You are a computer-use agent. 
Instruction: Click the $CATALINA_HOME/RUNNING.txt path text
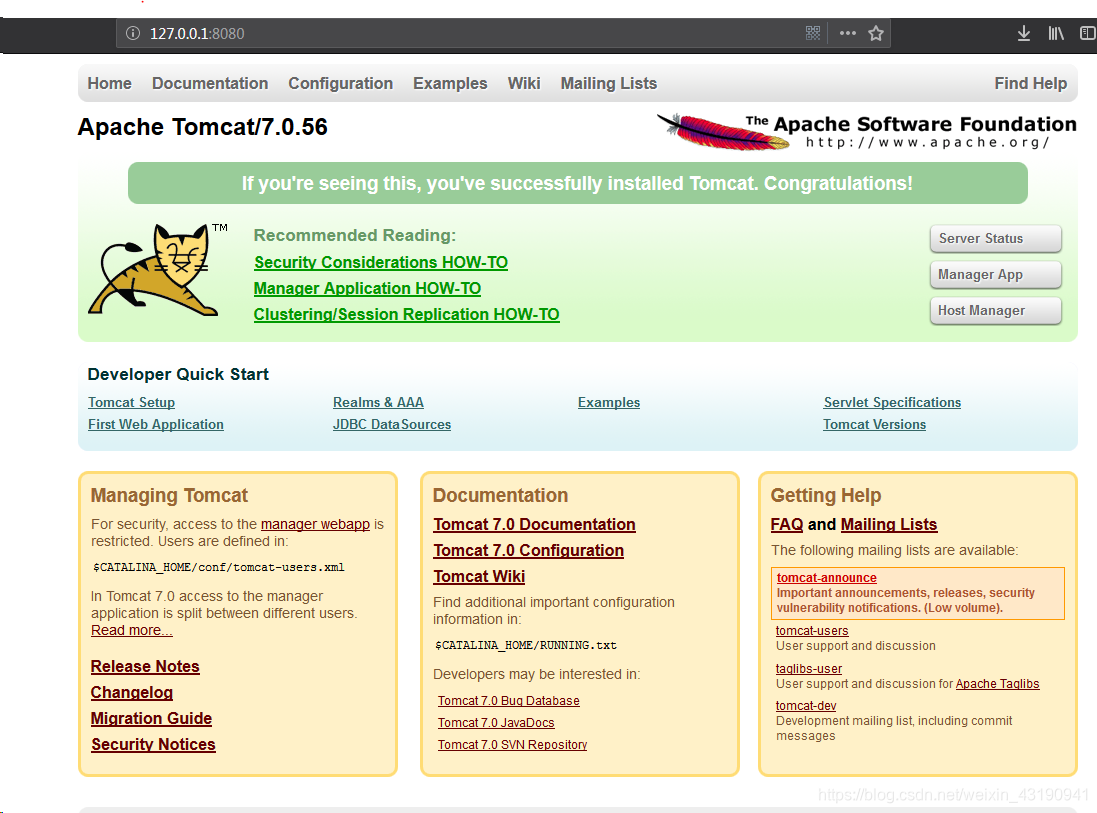525,644
